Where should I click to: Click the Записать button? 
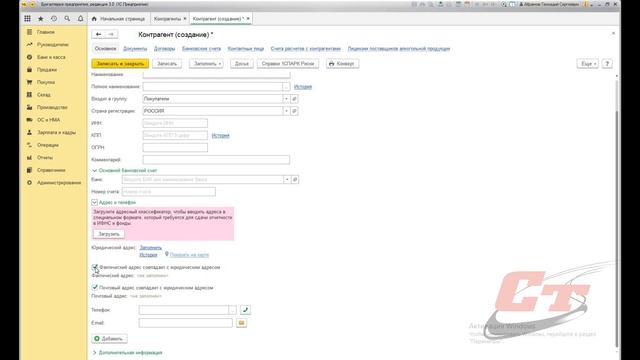click(167, 64)
